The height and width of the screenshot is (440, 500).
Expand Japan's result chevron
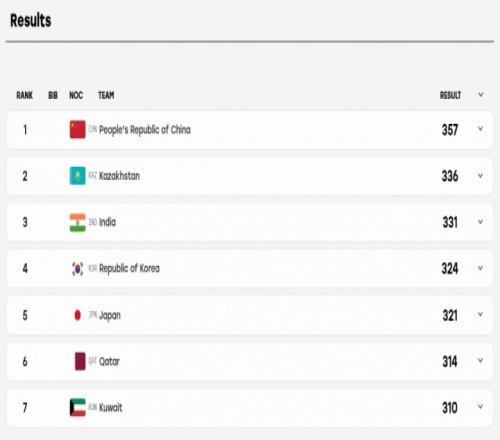point(480,314)
